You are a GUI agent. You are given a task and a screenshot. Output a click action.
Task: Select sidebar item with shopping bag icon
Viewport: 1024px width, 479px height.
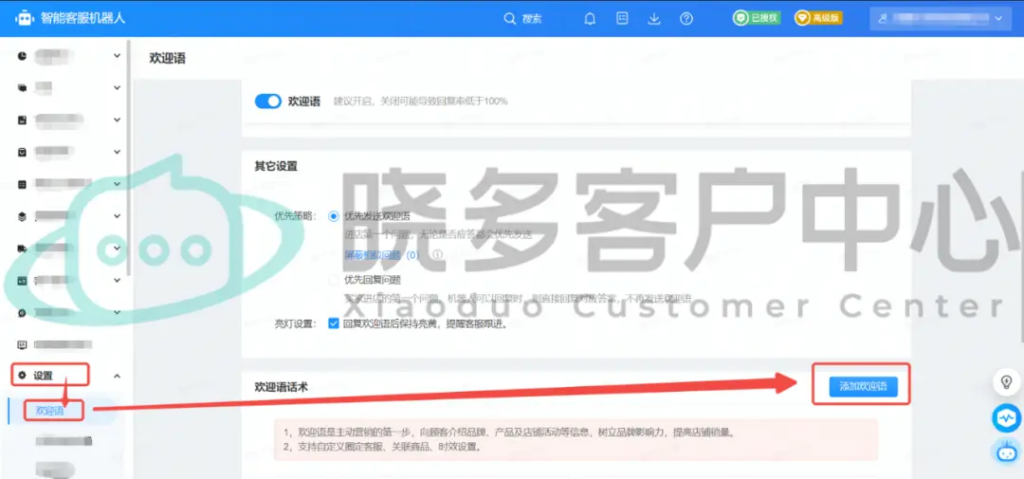point(22,152)
